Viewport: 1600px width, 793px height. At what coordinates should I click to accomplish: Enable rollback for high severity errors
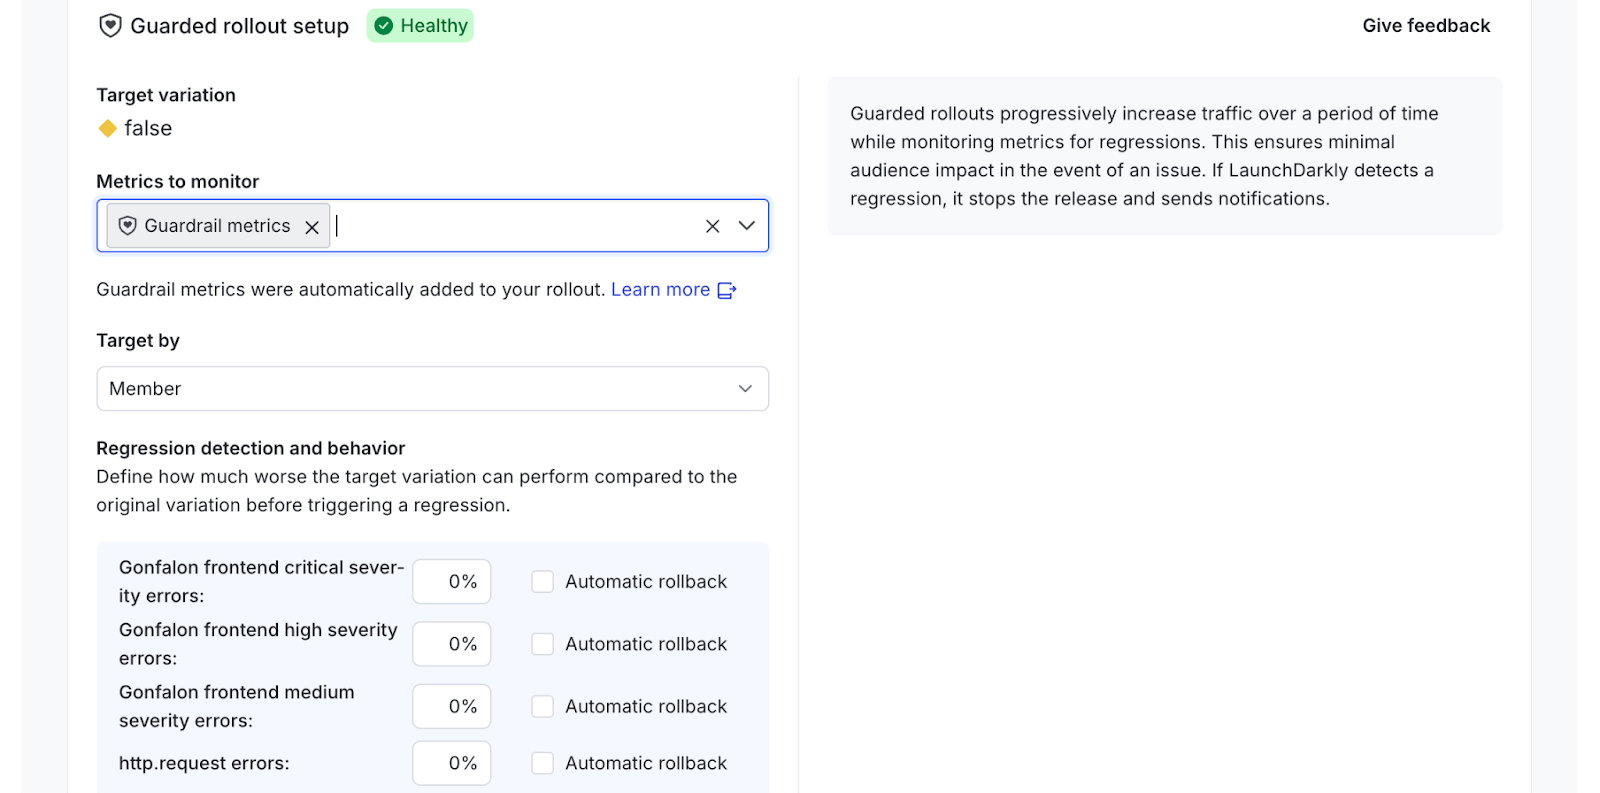coord(542,644)
